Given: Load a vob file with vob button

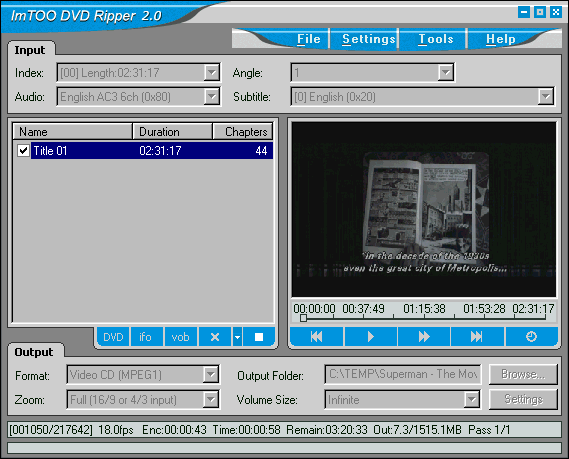Looking at the screenshot, I should pyautogui.click(x=180, y=337).
